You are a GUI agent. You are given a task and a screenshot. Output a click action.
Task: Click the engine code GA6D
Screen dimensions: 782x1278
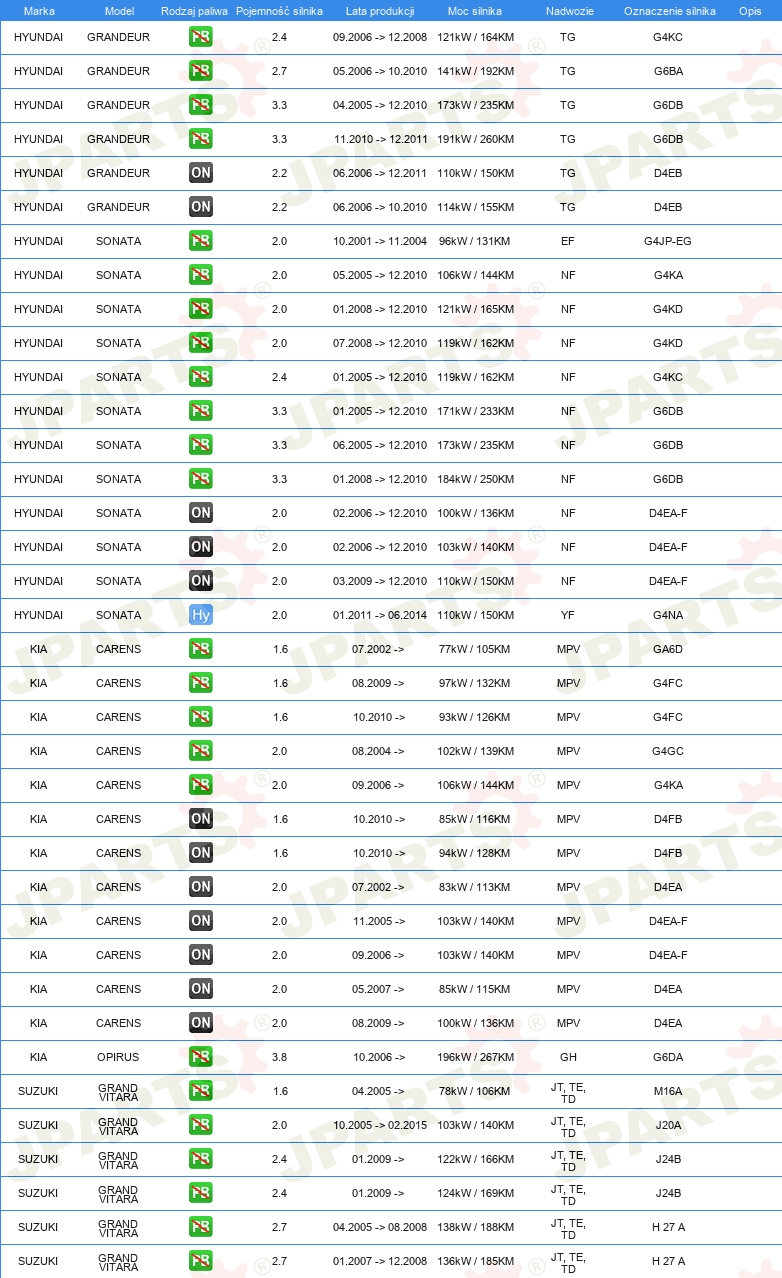pyautogui.click(x=668, y=649)
